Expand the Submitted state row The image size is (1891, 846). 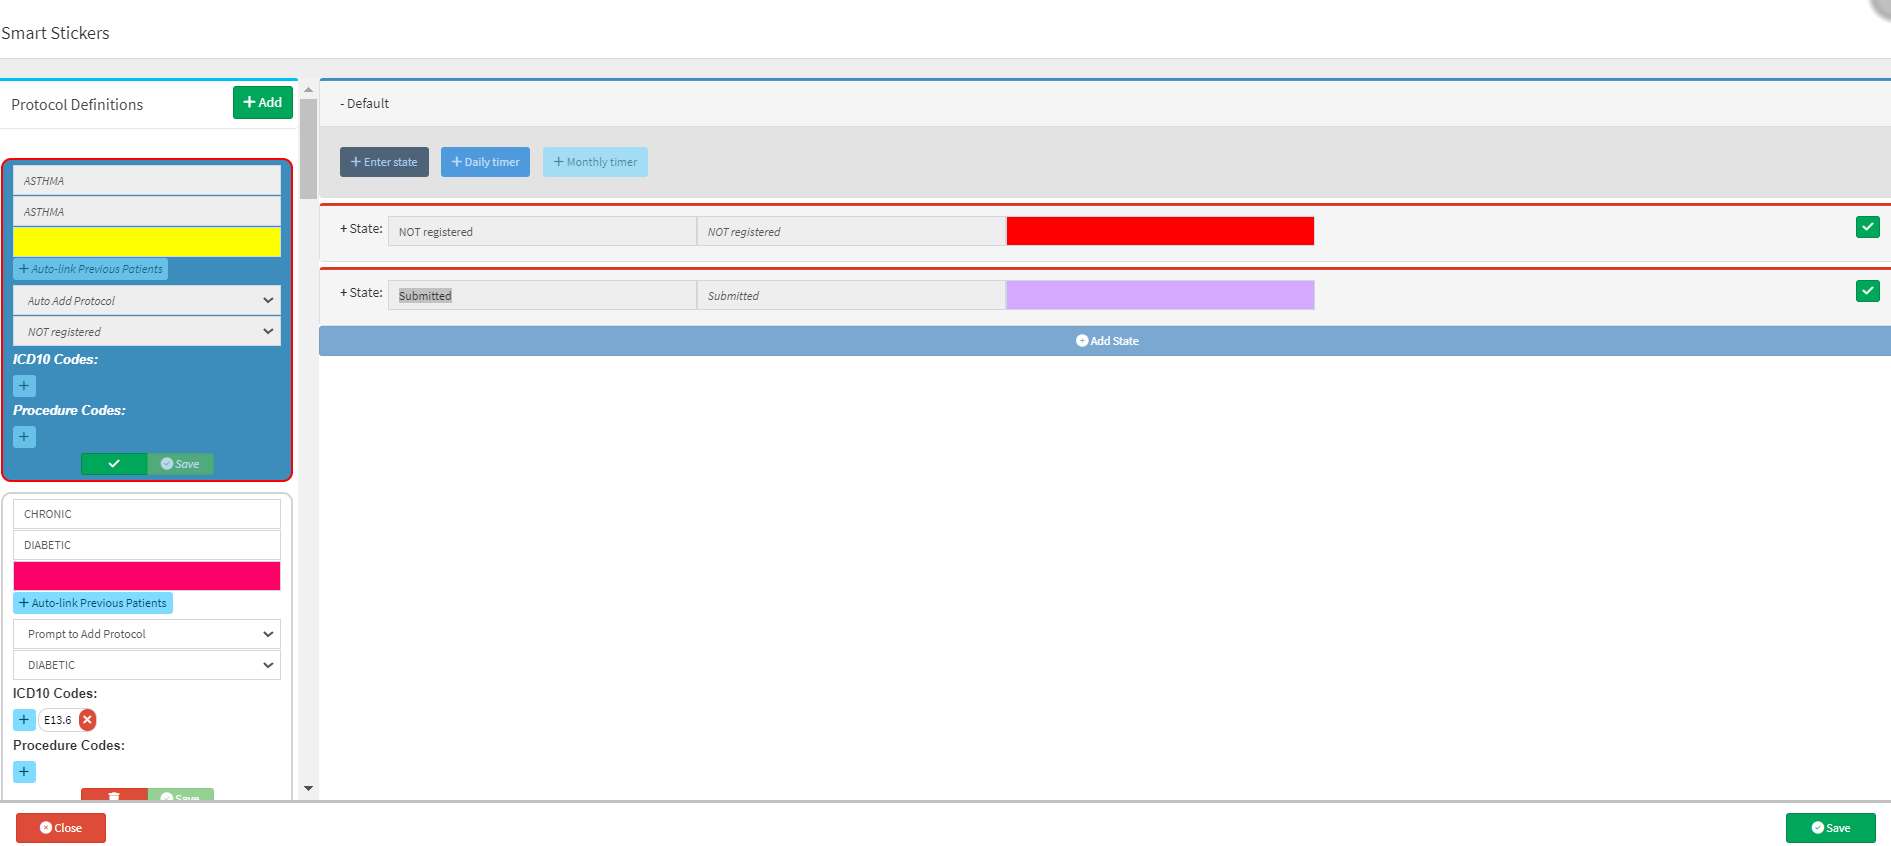[361, 293]
